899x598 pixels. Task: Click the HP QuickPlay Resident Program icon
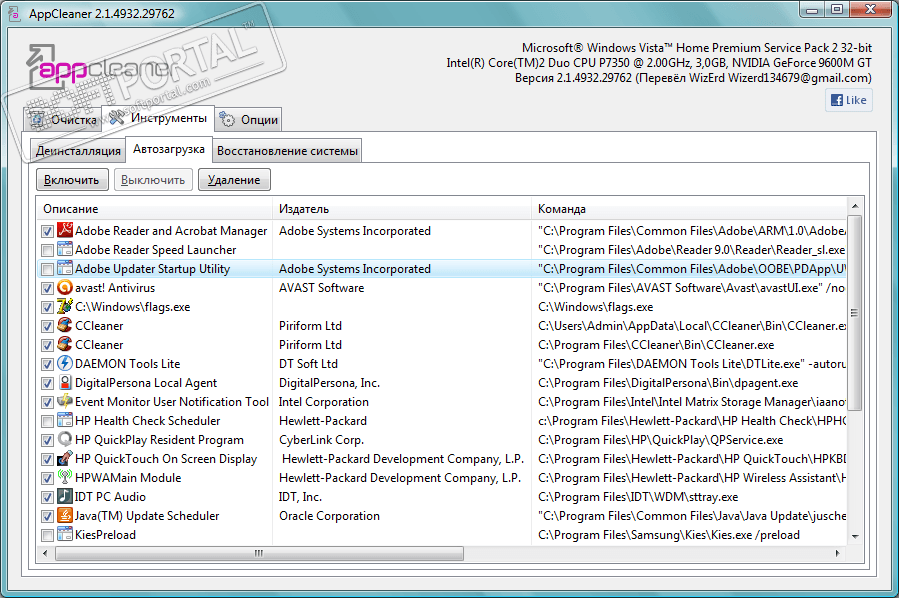coord(65,439)
